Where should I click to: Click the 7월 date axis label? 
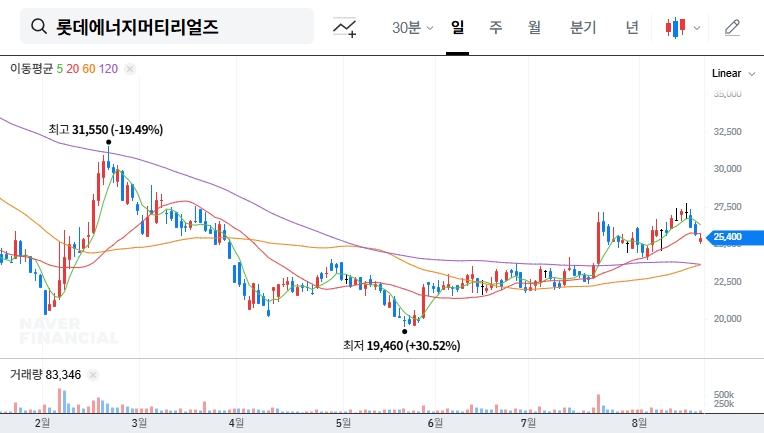[528, 423]
